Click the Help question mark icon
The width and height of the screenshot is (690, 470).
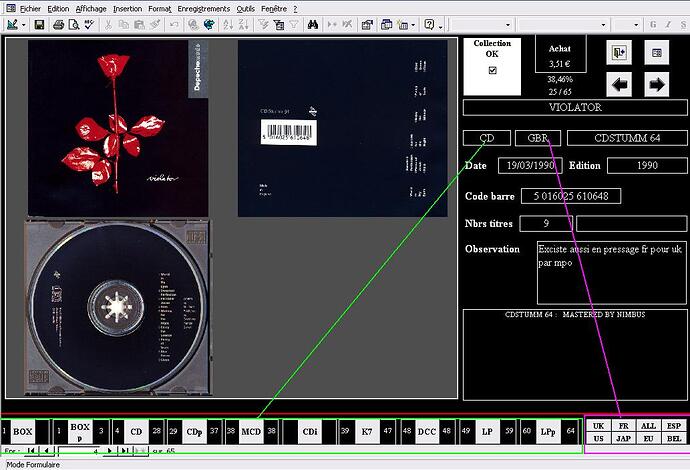click(x=429, y=25)
